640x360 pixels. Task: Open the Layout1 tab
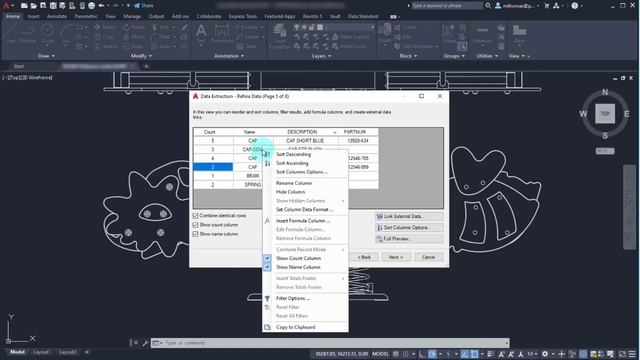tap(42, 352)
